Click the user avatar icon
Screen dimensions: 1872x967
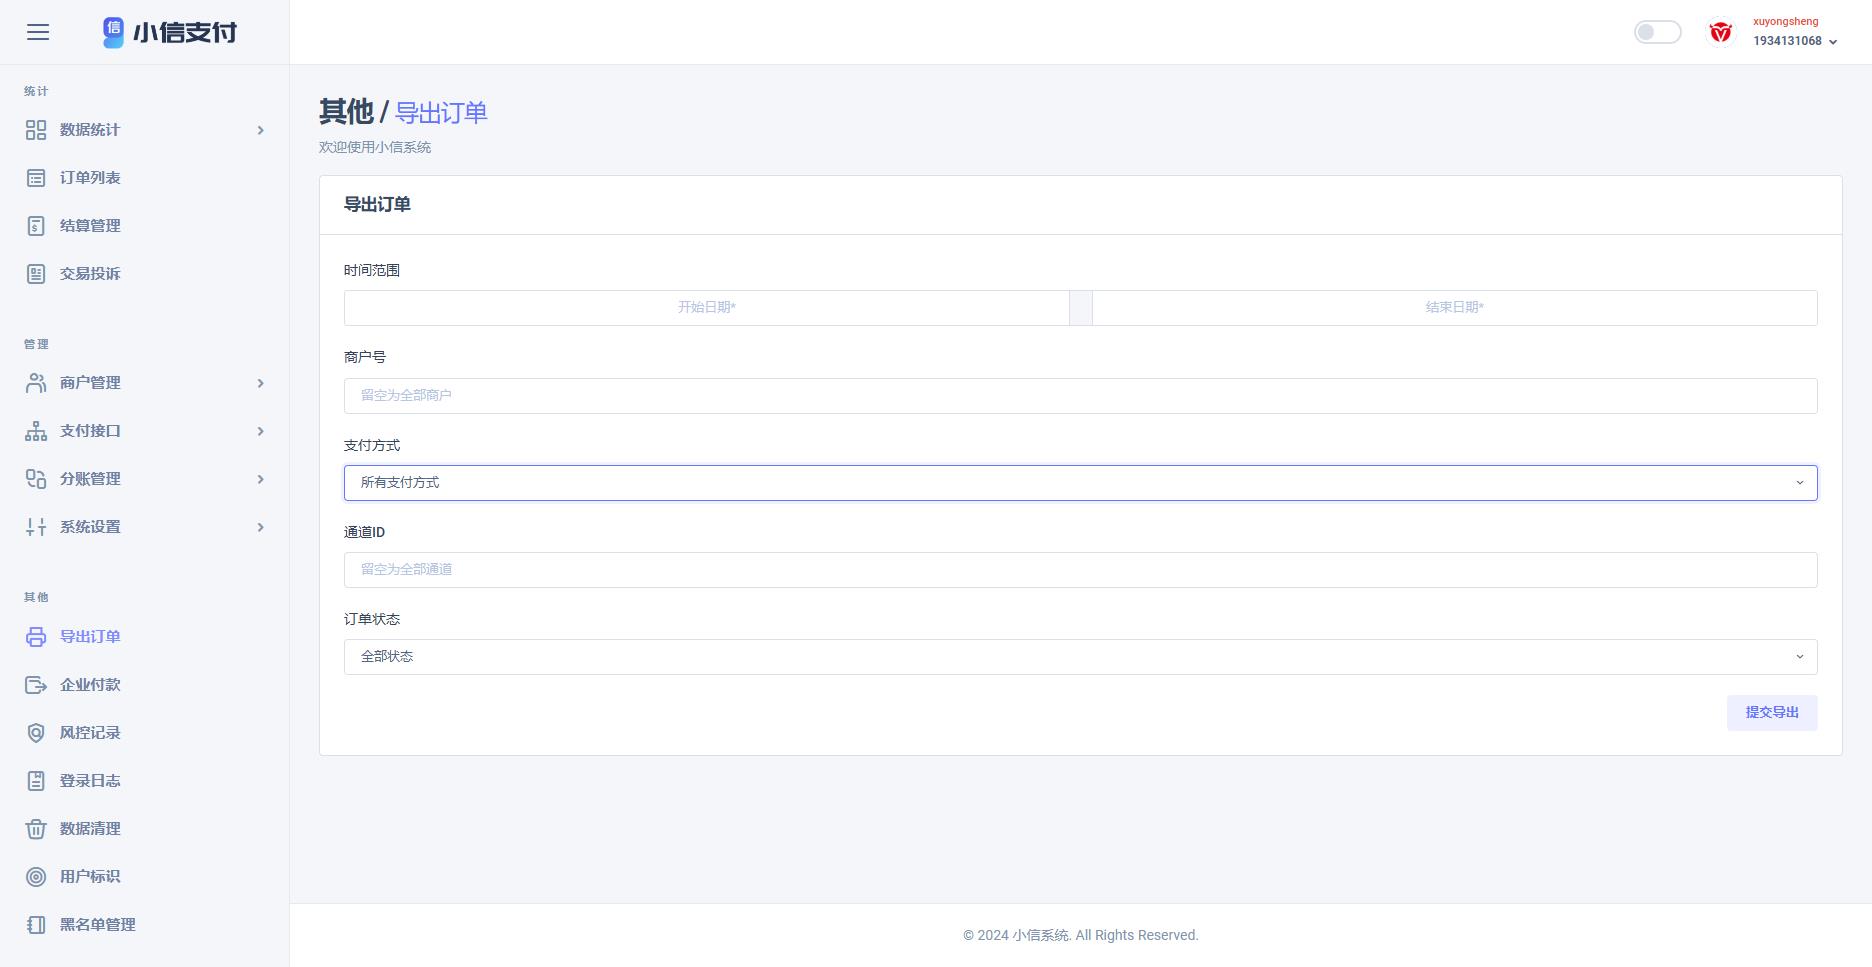pos(1720,32)
